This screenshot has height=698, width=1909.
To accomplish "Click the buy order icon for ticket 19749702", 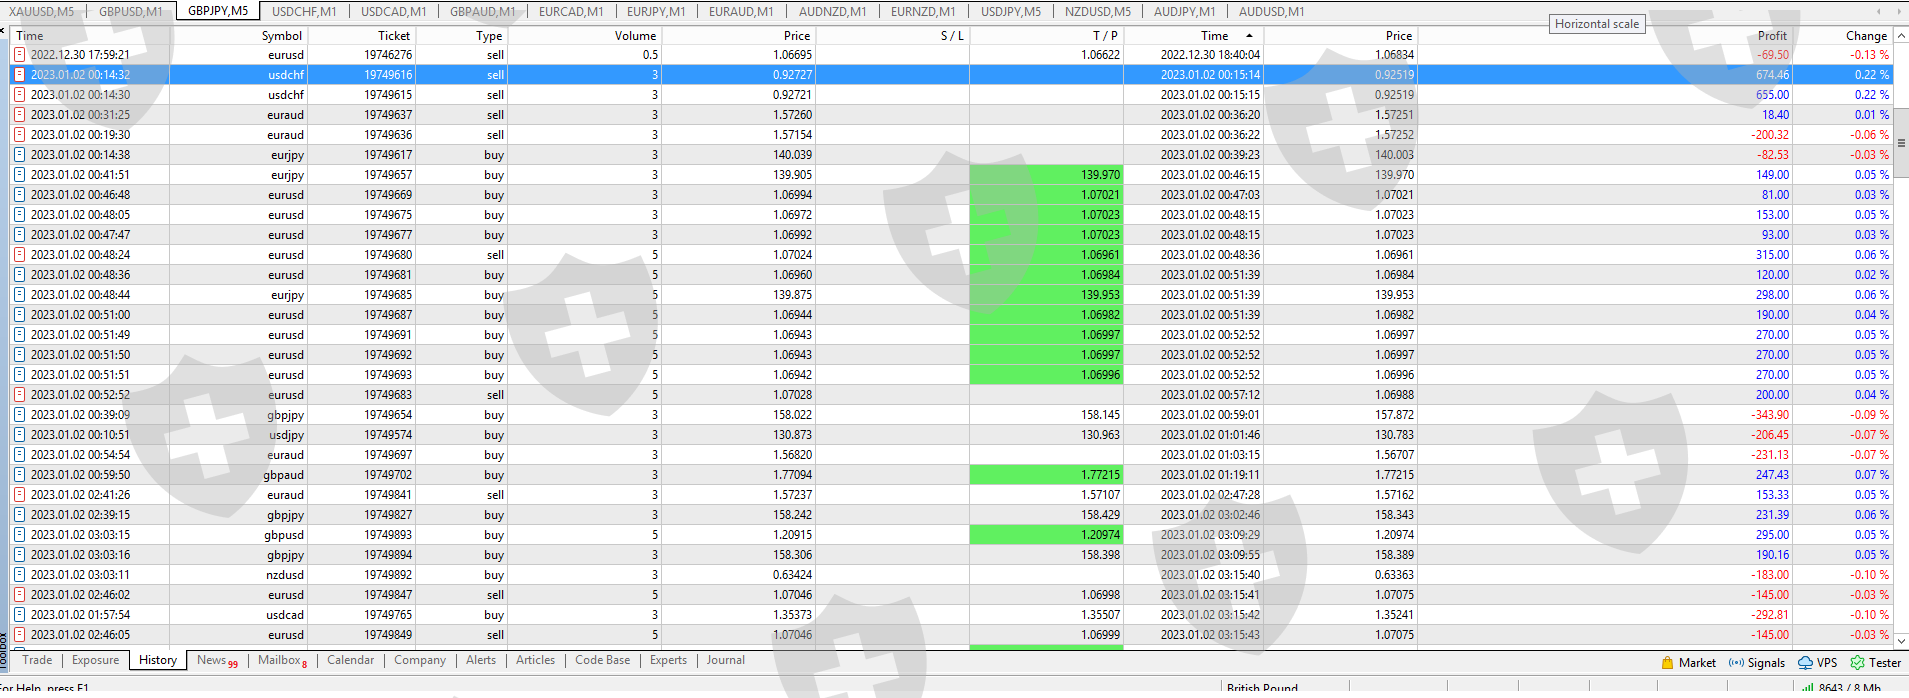I will [x=19, y=475].
